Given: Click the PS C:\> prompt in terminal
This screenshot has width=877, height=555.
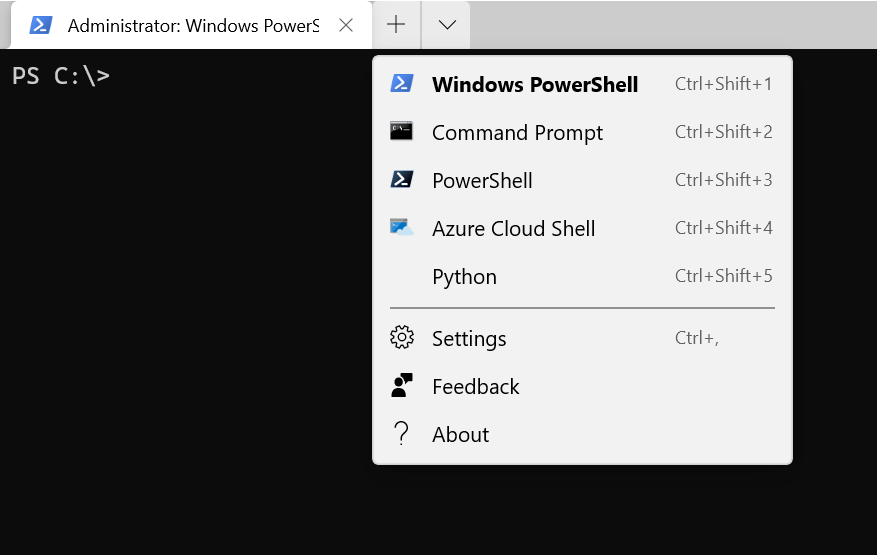Looking at the screenshot, I should pos(61,76).
